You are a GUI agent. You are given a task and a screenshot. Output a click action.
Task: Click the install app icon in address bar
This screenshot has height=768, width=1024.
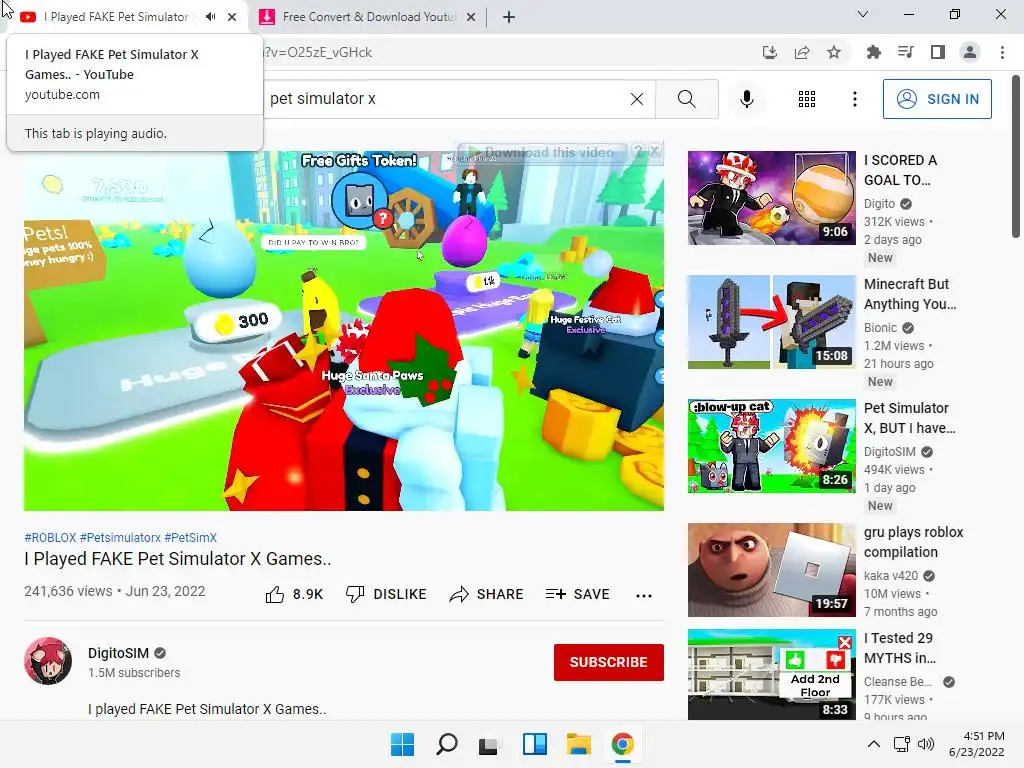(770, 52)
